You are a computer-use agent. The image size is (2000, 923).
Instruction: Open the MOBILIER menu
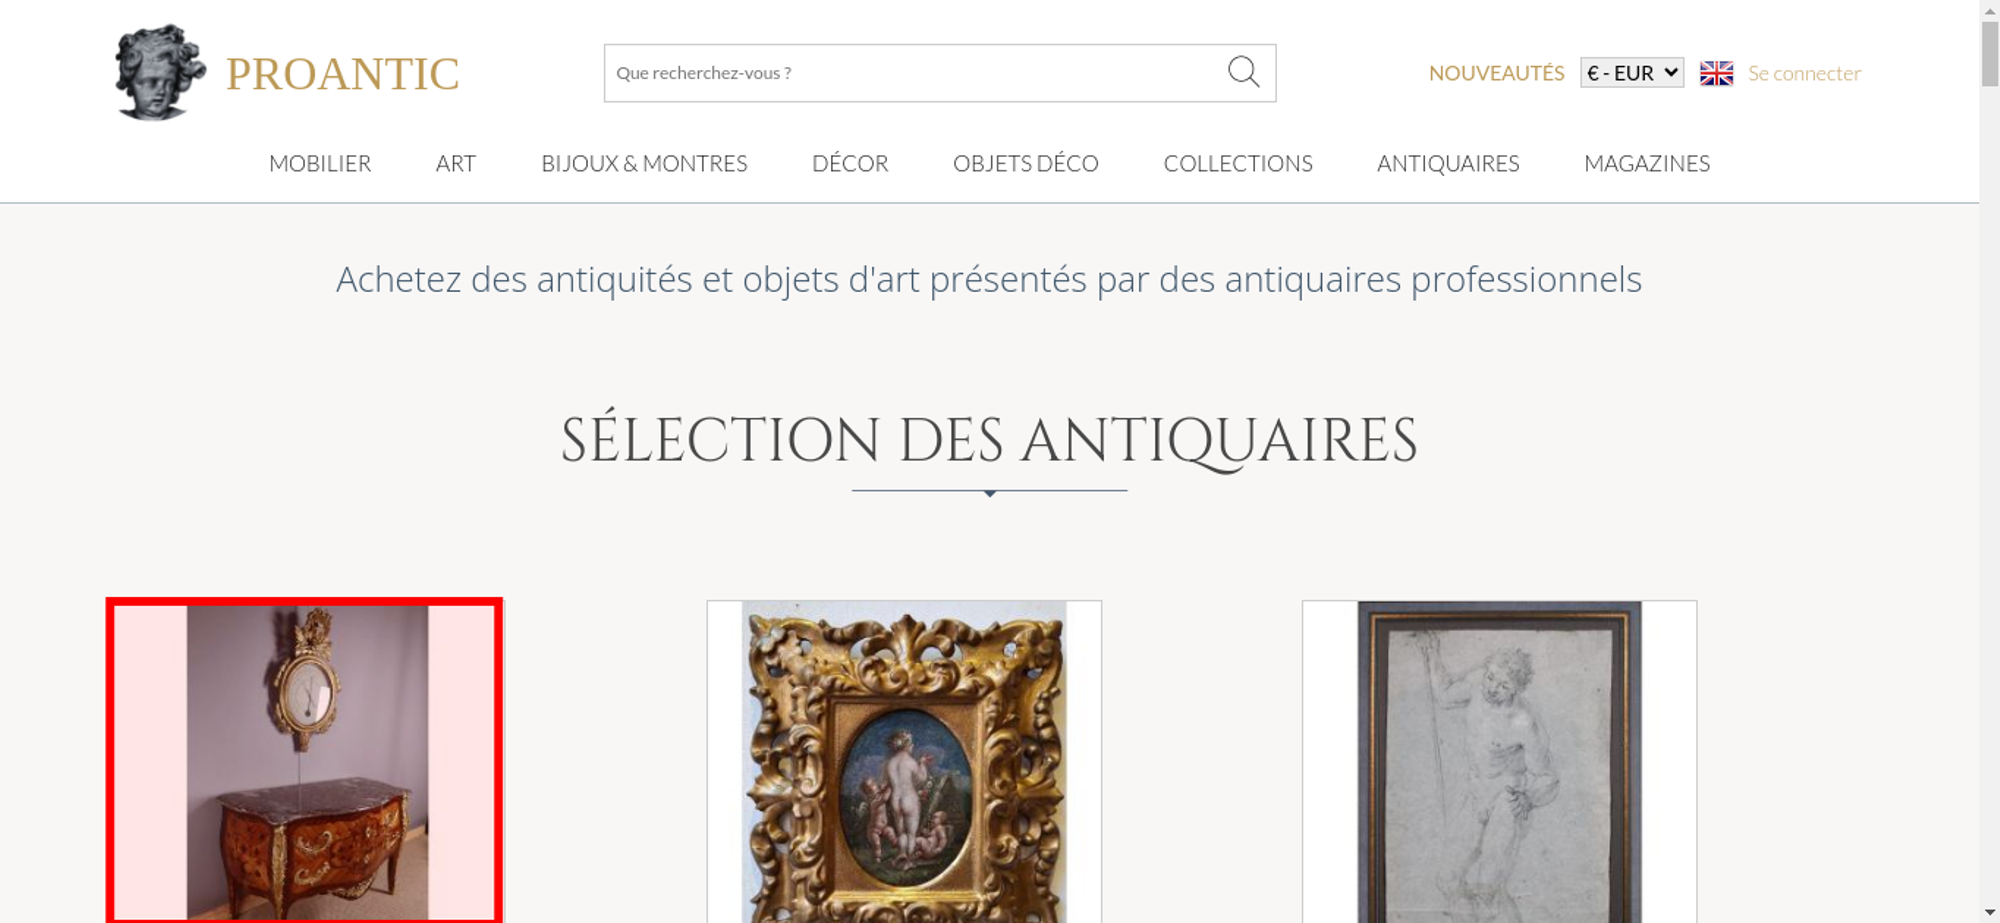tap(320, 163)
